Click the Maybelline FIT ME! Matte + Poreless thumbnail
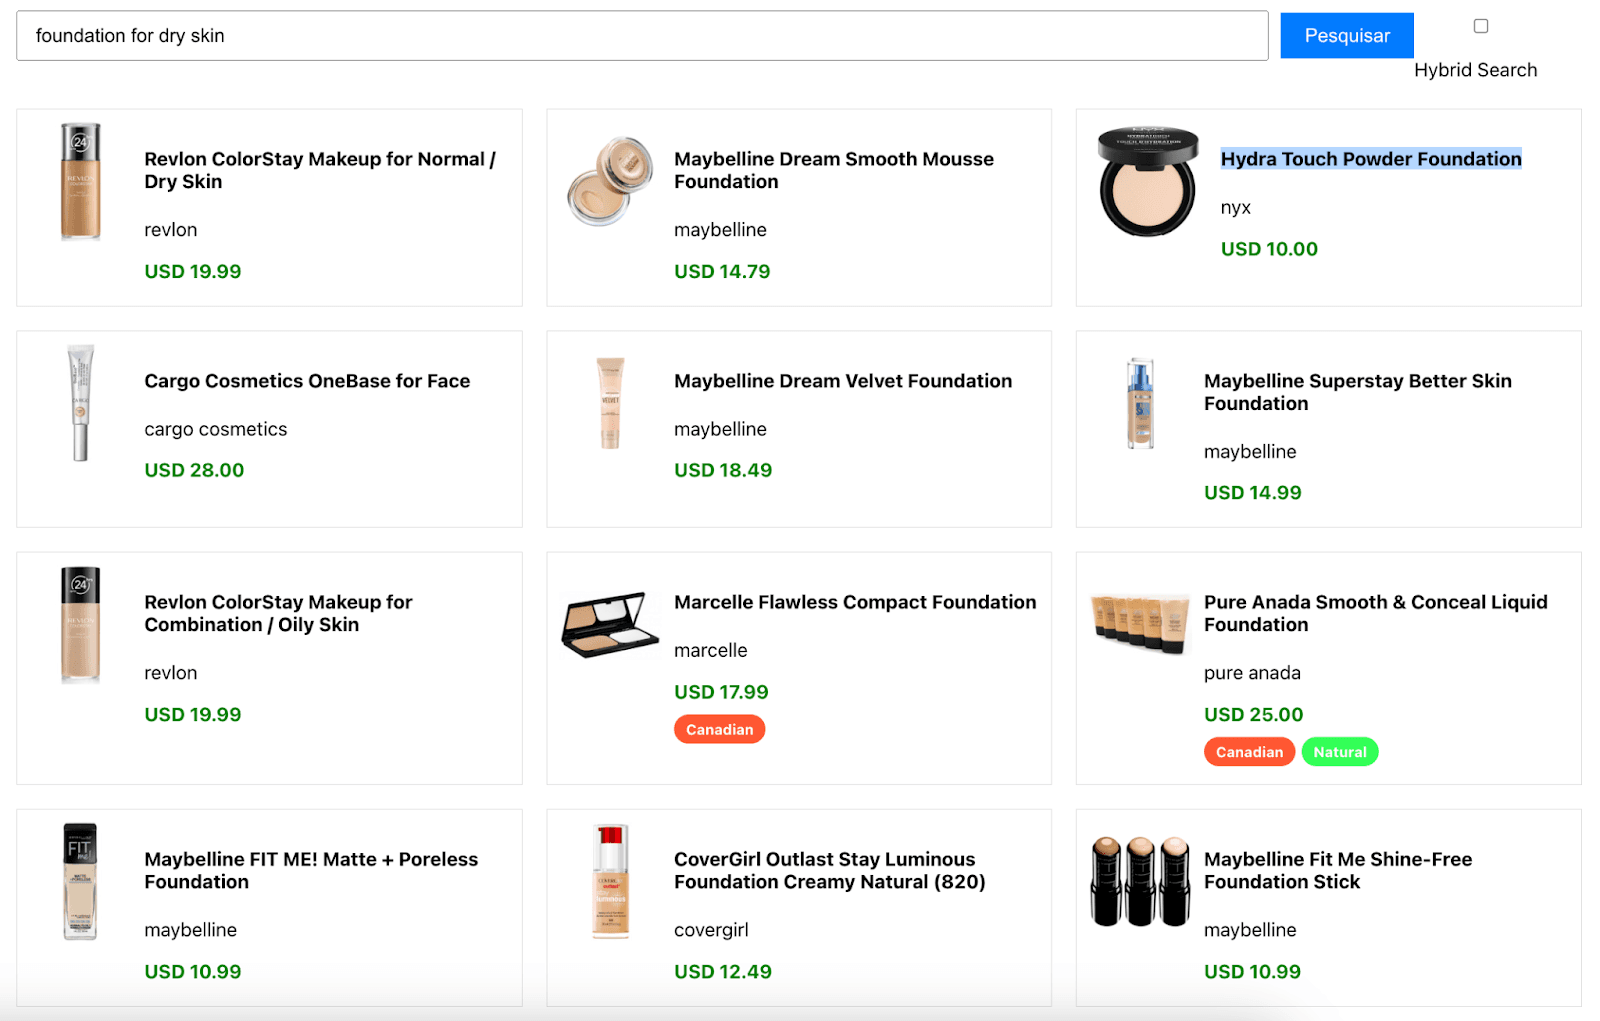The image size is (1600, 1021). tap(82, 881)
